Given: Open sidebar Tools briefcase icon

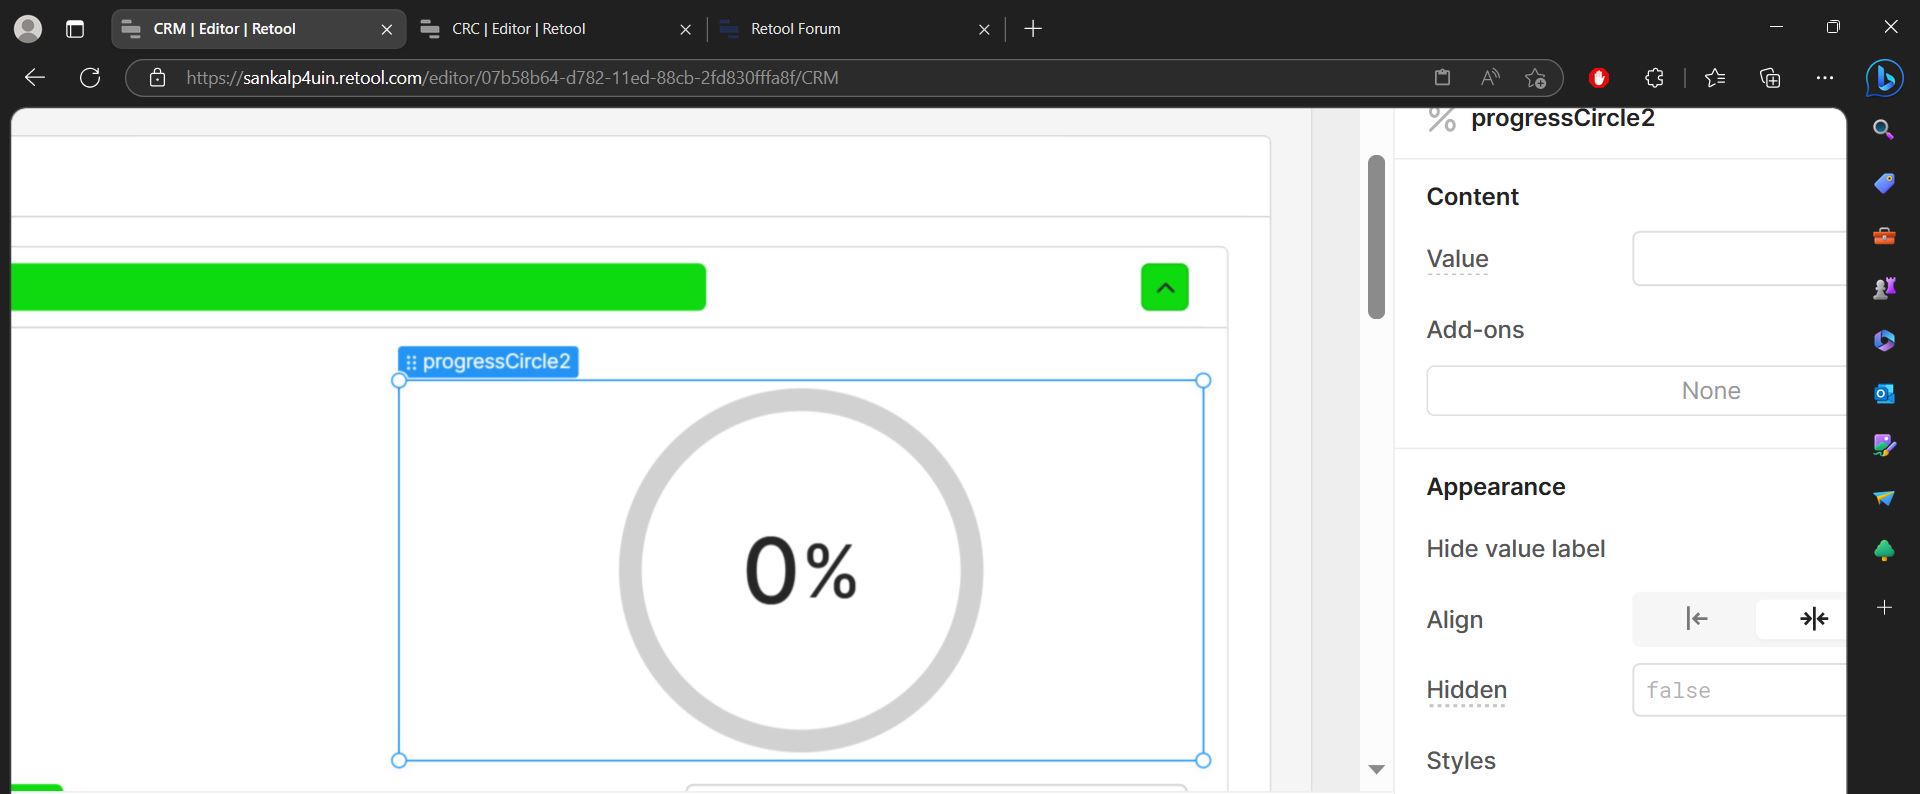Looking at the screenshot, I should (x=1884, y=236).
